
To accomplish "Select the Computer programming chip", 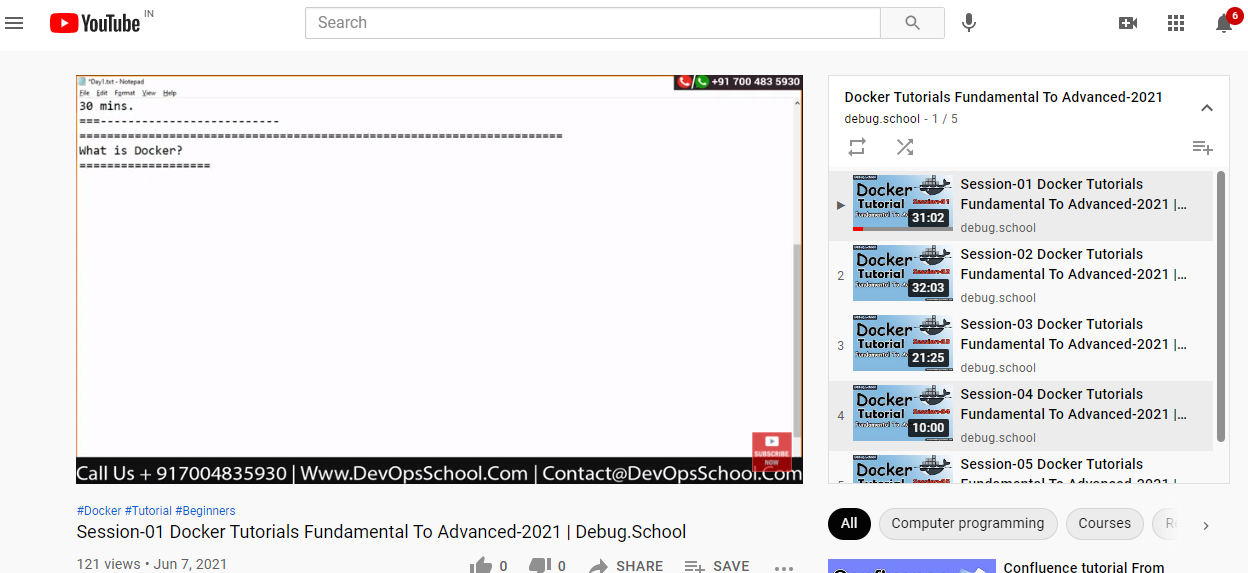I will [967, 524].
